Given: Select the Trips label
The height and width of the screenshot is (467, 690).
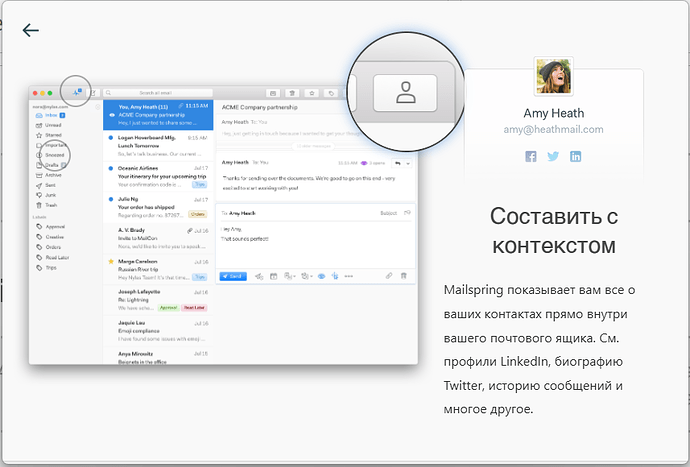Looking at the screenshot, I should 47,268.
